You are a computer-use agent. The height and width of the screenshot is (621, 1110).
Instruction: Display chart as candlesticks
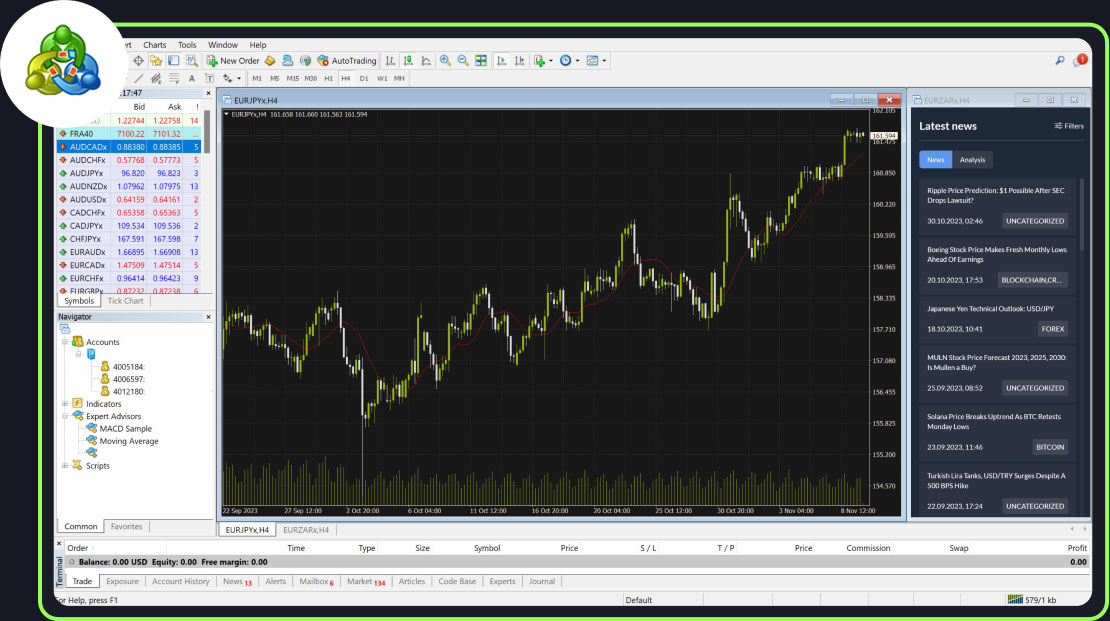click(x=409, y=60)
